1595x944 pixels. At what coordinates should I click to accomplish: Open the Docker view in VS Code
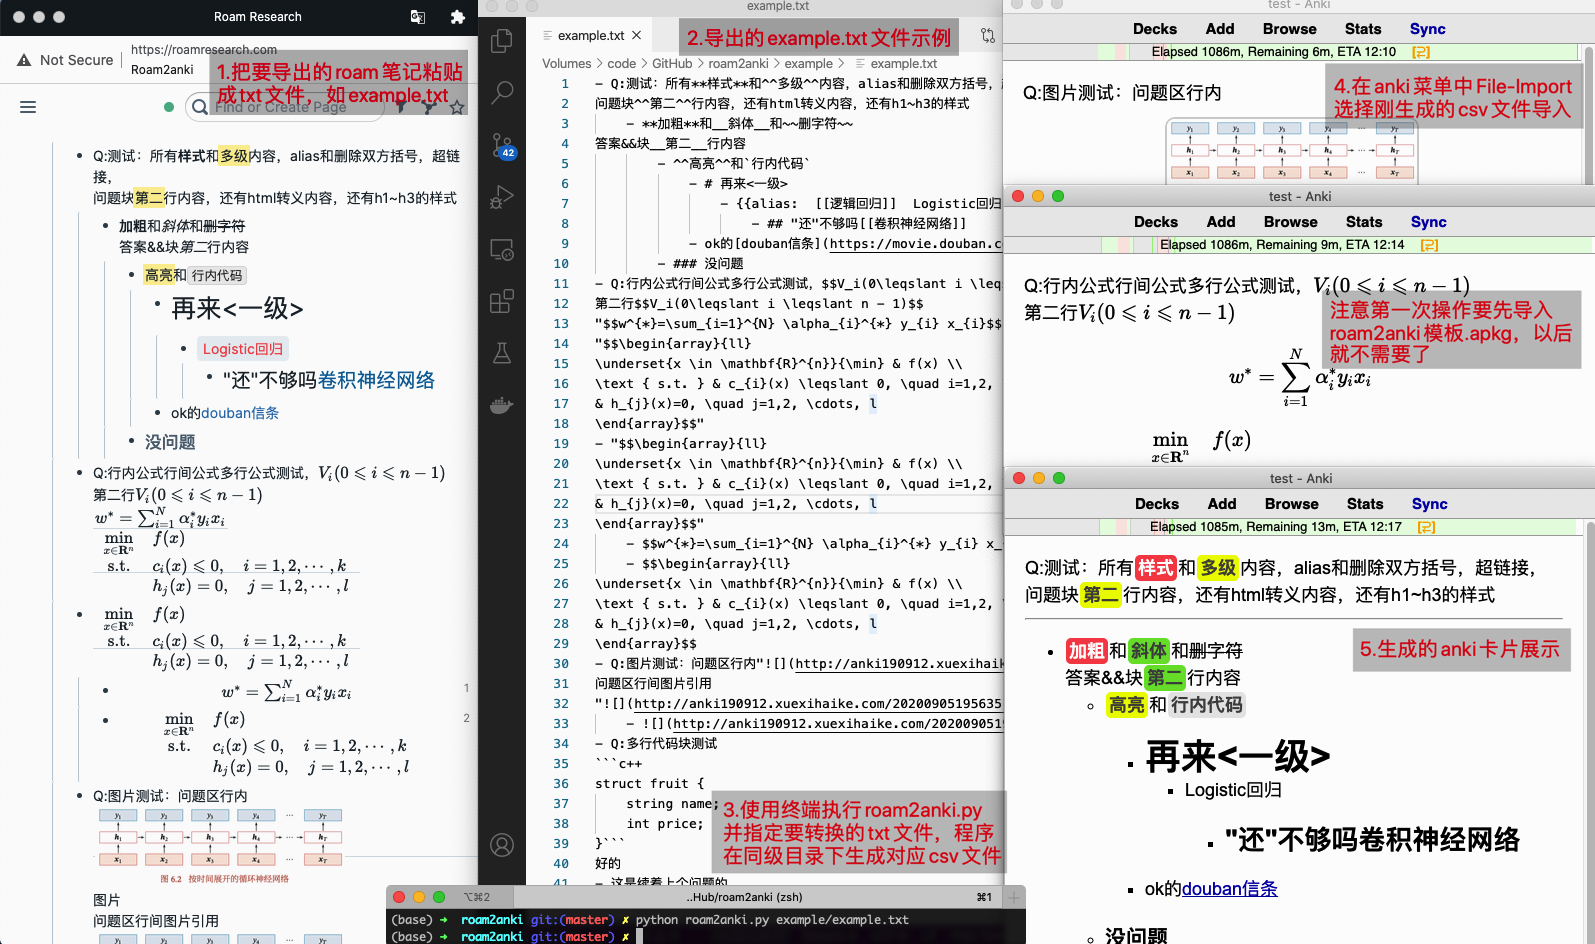[502, 405]
